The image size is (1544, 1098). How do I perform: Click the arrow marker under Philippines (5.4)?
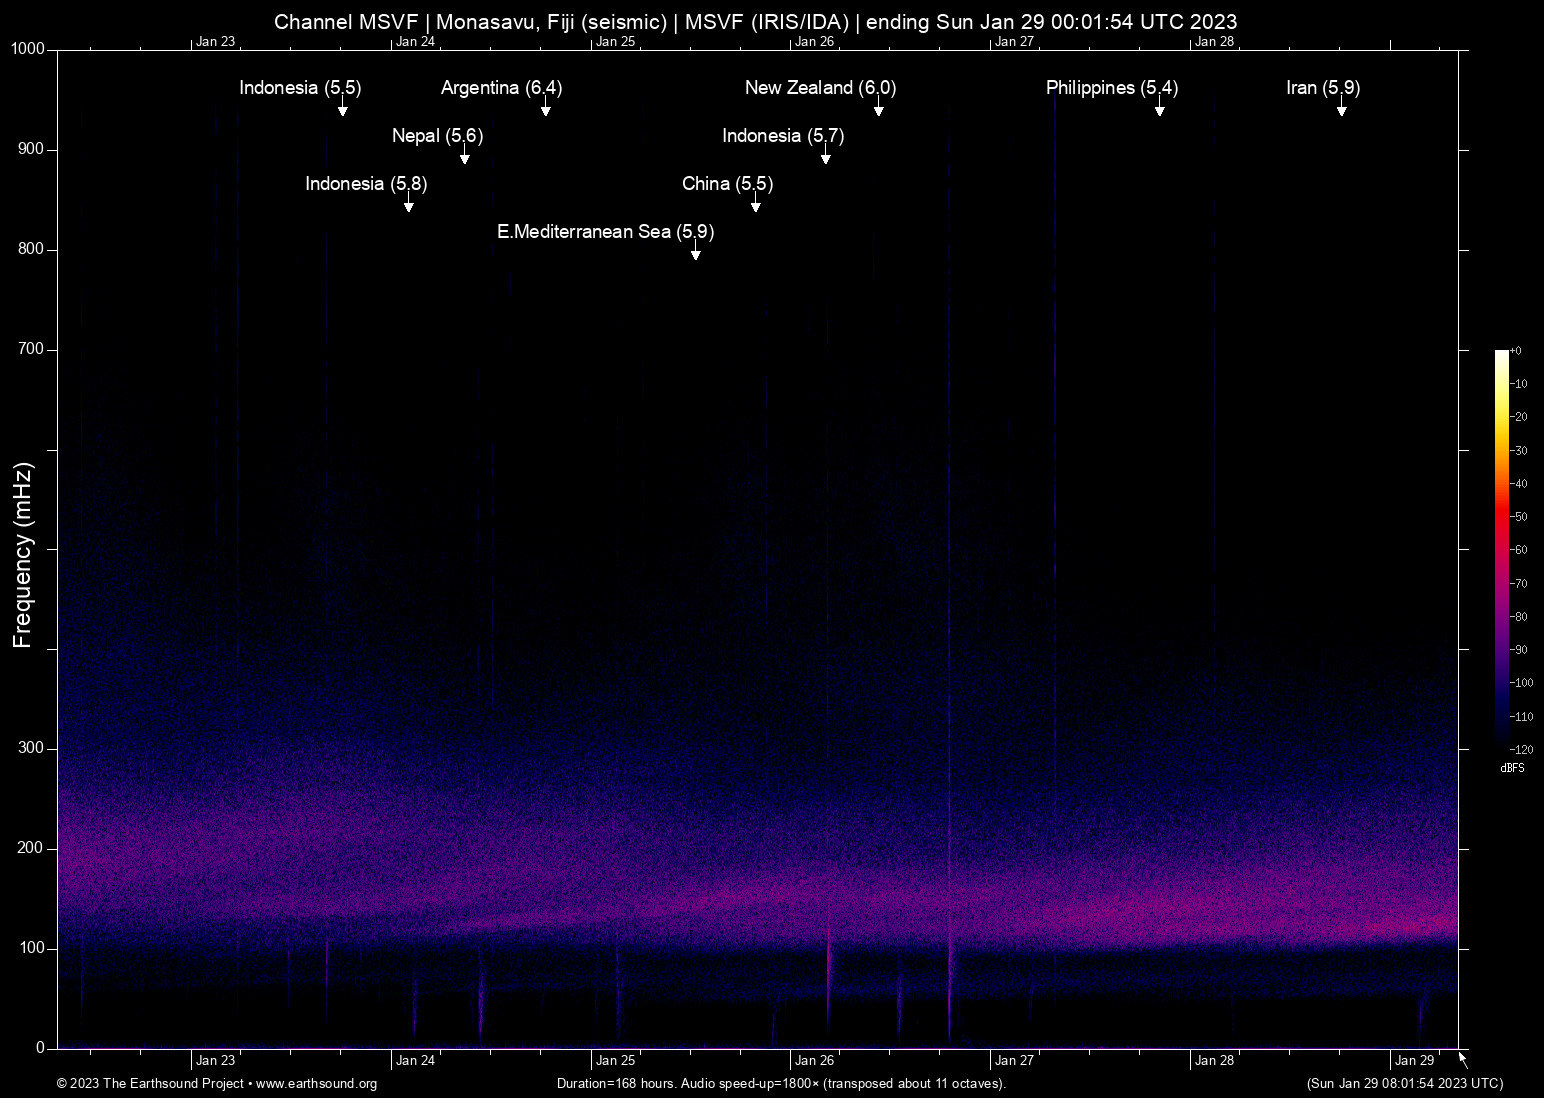[1159, 107]
